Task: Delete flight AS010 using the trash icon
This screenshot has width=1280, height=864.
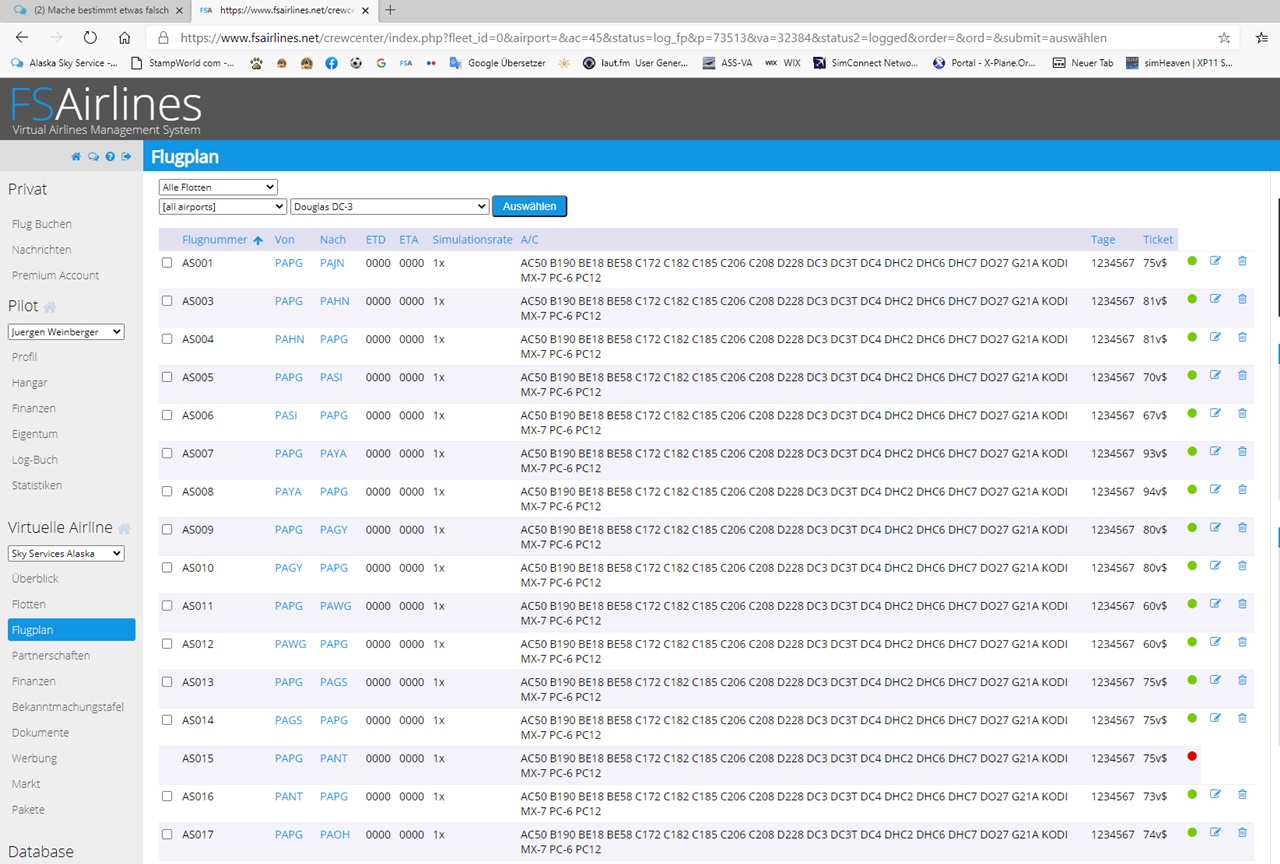Action: (x=1242, y=565)
